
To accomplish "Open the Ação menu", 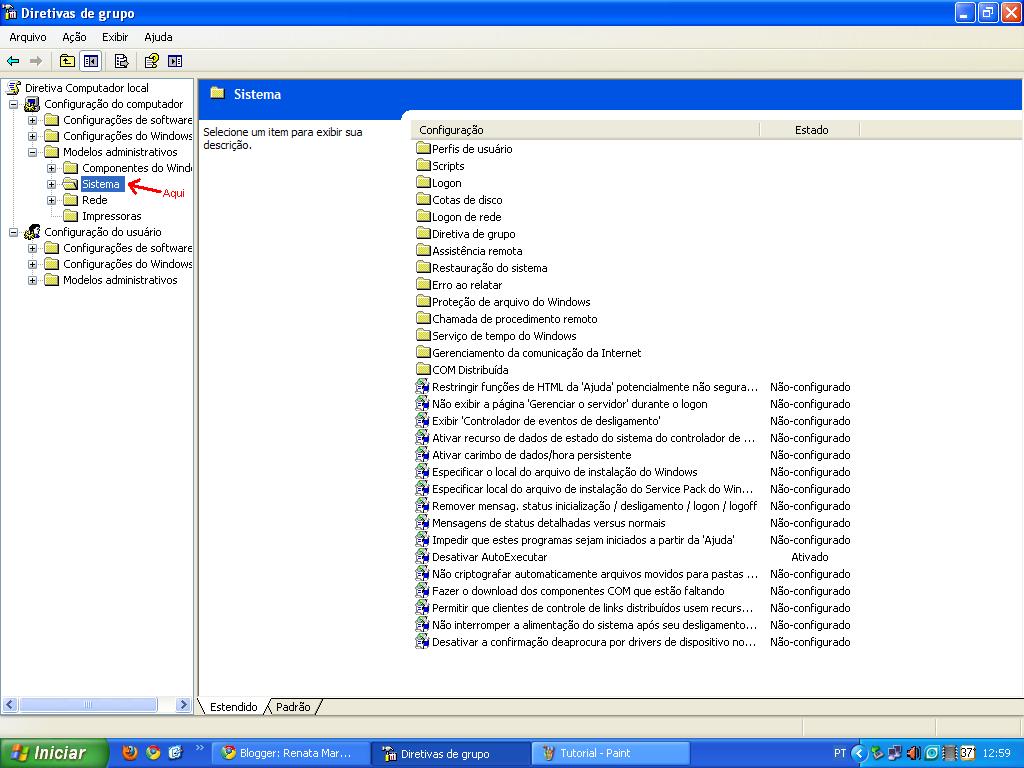I will coord(74,37).
